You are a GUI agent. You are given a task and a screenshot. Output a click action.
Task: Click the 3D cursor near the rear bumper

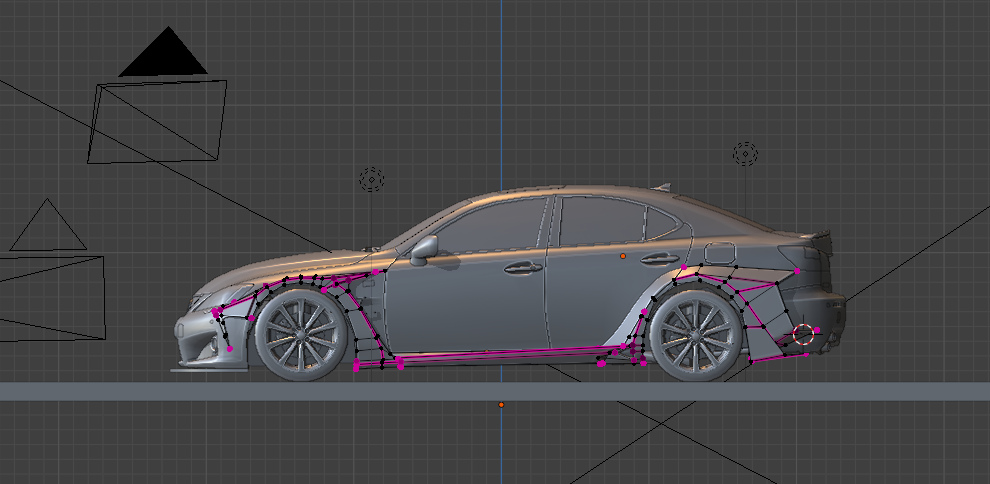pos(802,334)
